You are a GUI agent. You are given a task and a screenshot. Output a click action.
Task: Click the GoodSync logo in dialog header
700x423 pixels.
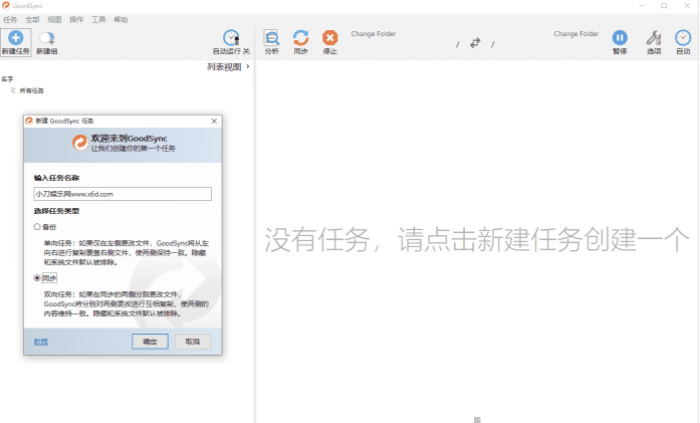(x=80, y=143)
